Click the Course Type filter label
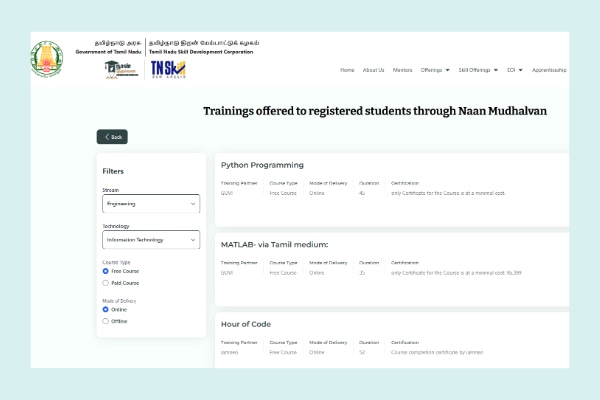Screen dimensions: 600x400 [116, 262]
